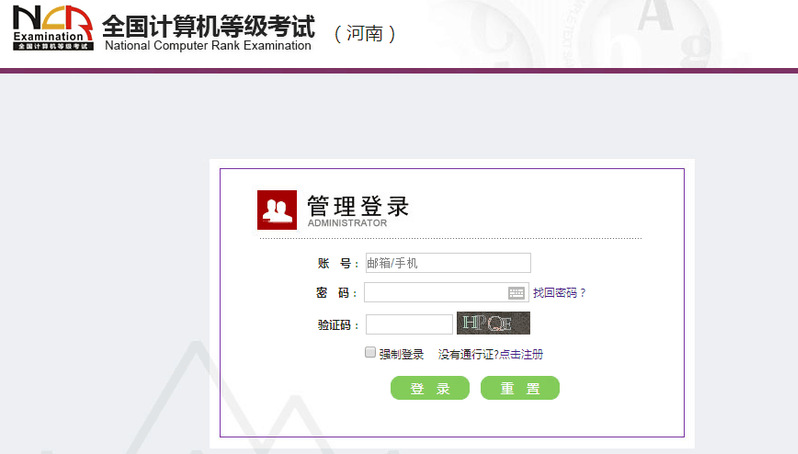Image resolution: width=798 pixels, height=454 pixels.
Task: Select the (河南) province label
Action: point(365,33)
